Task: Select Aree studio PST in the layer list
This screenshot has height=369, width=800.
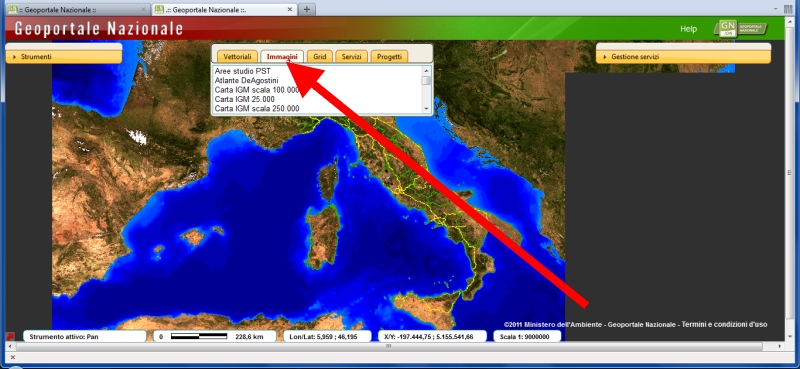Action: click(x=243, y=71)
